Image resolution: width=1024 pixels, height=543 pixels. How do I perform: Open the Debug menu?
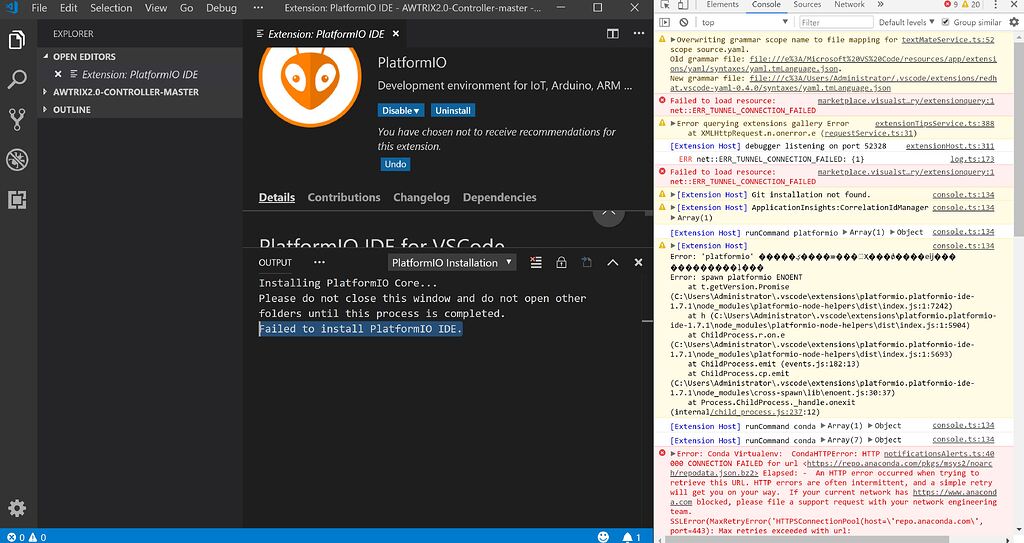coord(221,8)
